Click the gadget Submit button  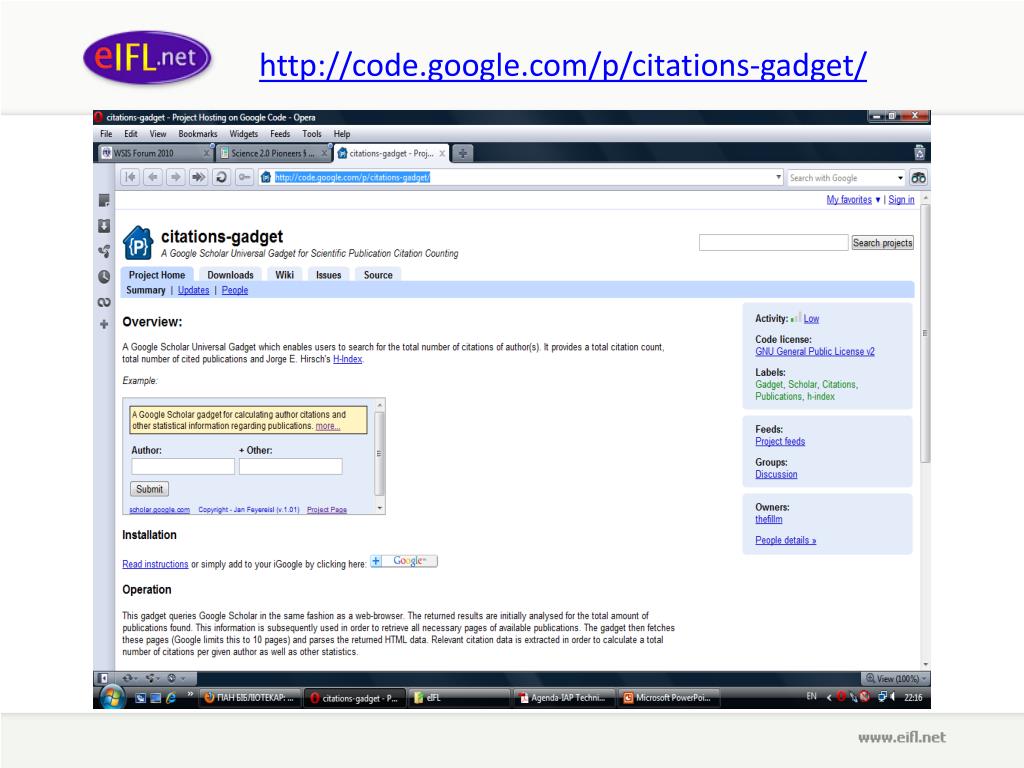pos(150,489)
